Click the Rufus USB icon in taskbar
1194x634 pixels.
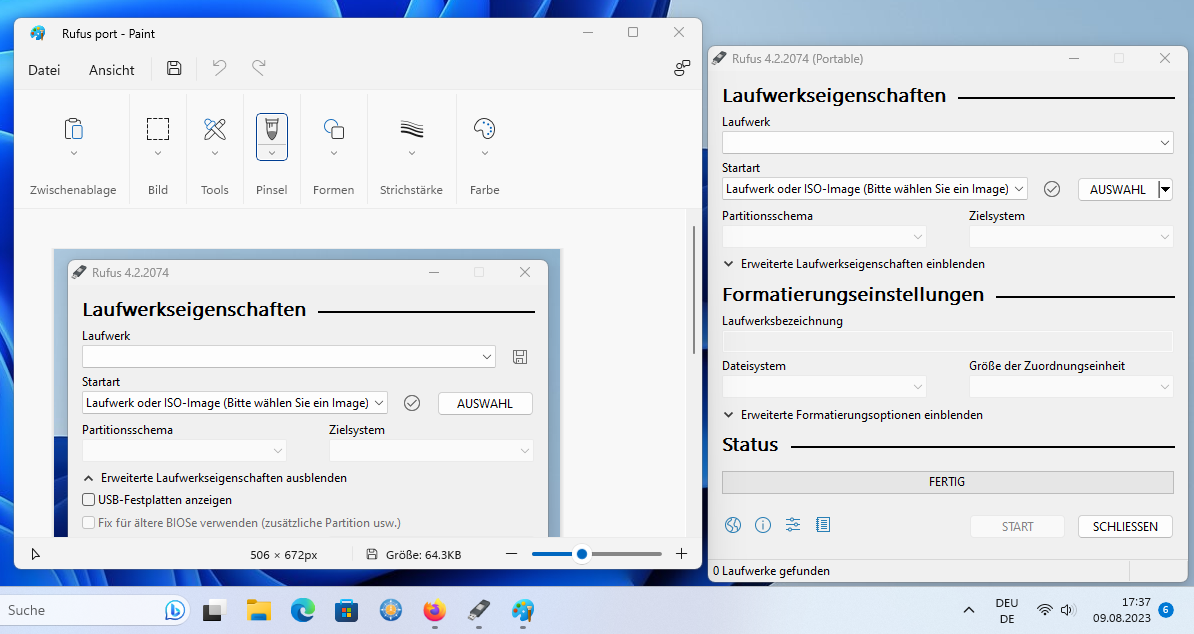click(479, 610)
